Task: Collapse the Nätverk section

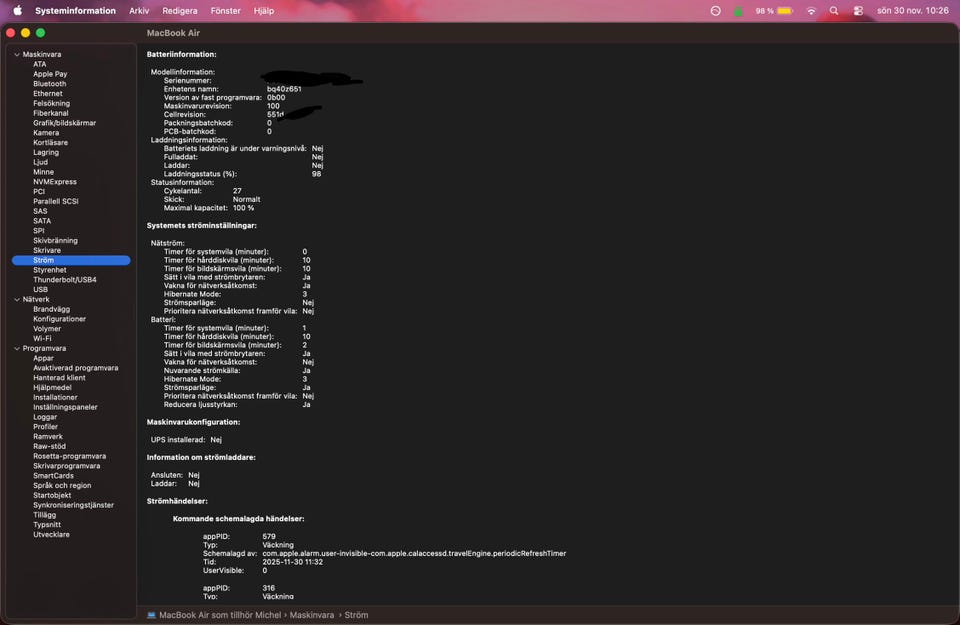Action: [x=17, y=299]
